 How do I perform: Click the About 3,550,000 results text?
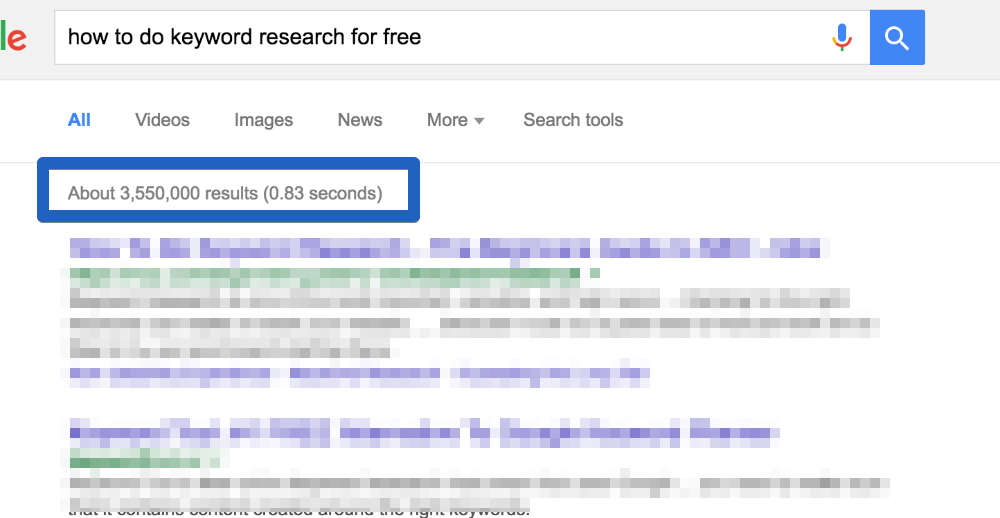click(x=225, y=193)
